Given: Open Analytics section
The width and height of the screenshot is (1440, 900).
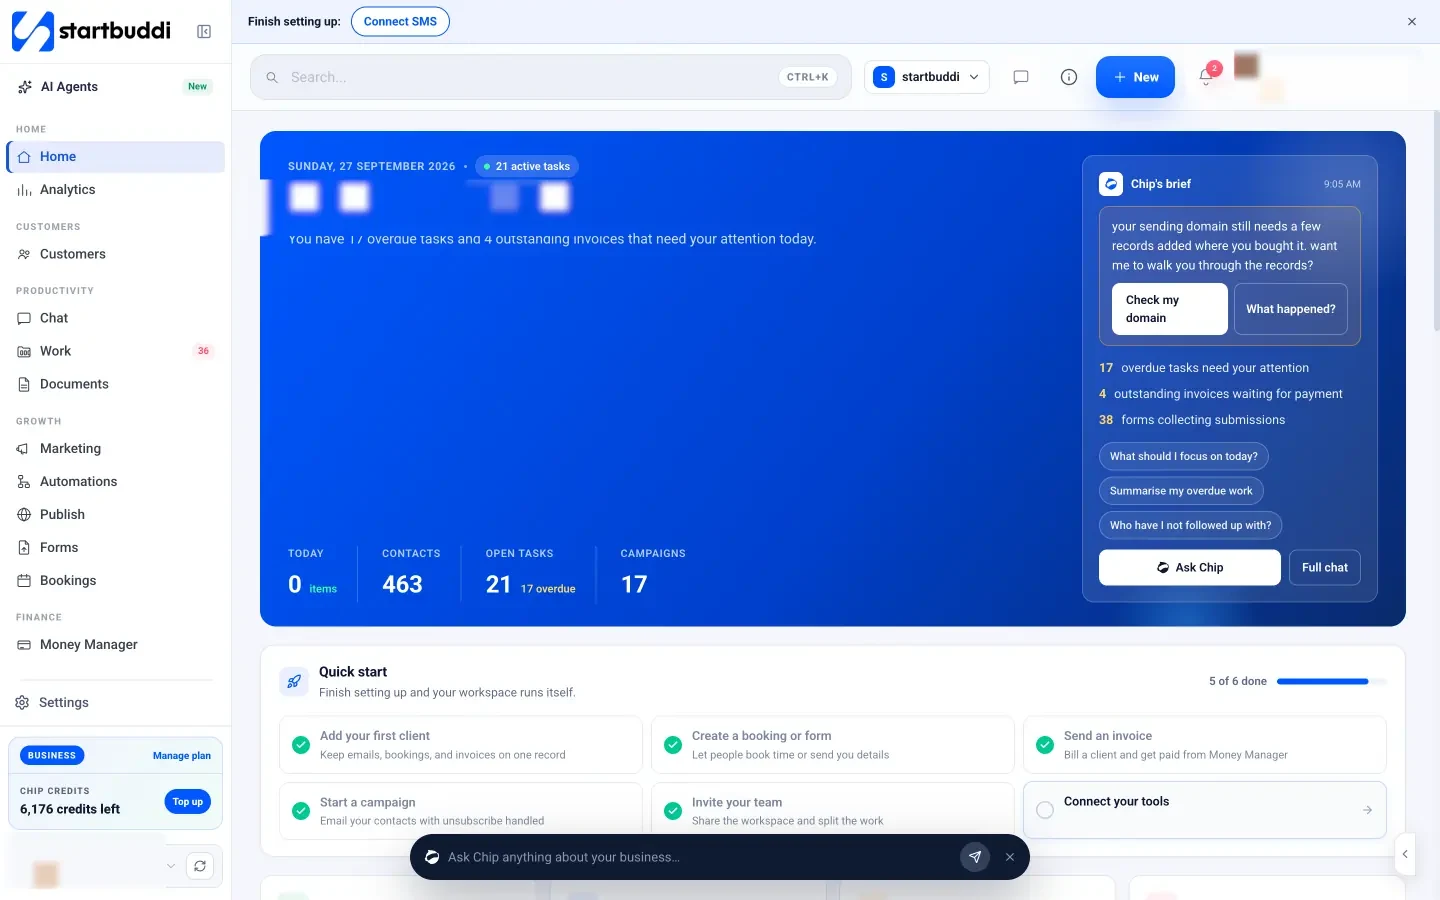Looking at the screenshot, I should pos(115,190).
